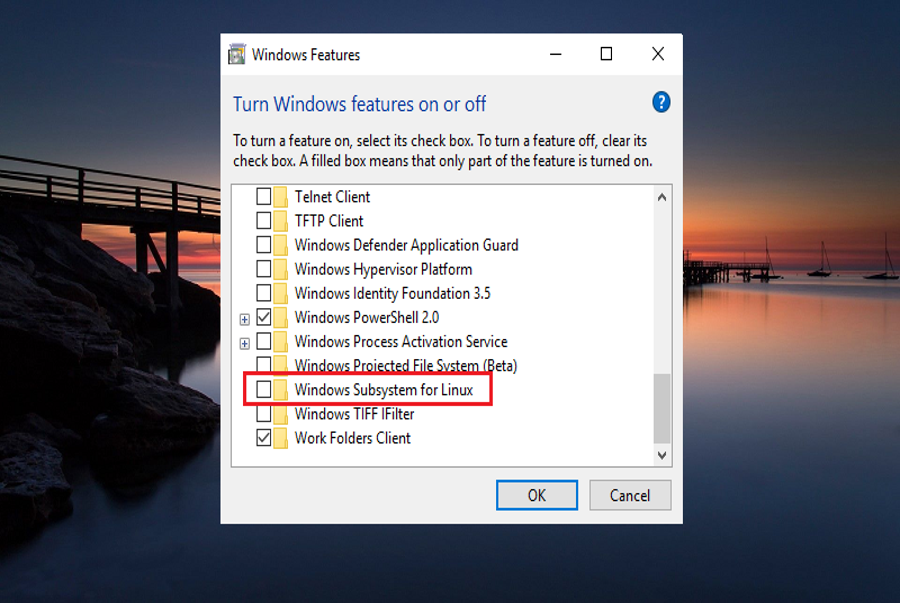
Task: Click the folder icon beside TFTP Client
Action: point(280,221)
